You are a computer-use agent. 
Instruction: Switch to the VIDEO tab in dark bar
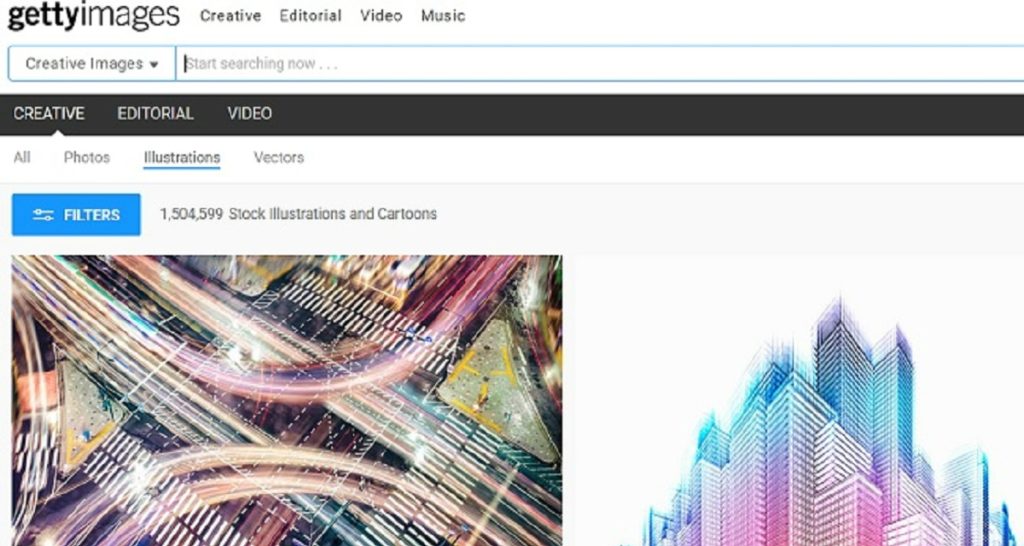249,114
